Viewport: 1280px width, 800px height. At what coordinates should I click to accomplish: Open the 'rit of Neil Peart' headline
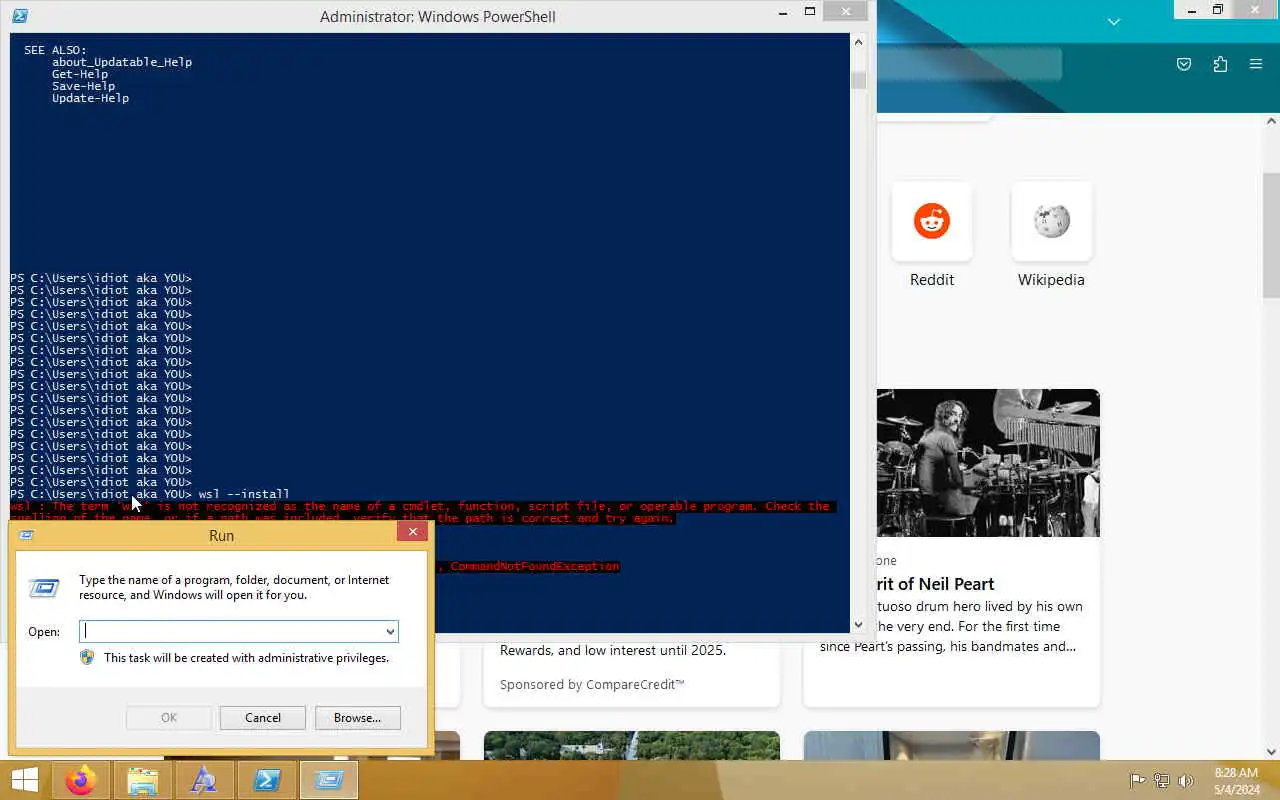936,584
